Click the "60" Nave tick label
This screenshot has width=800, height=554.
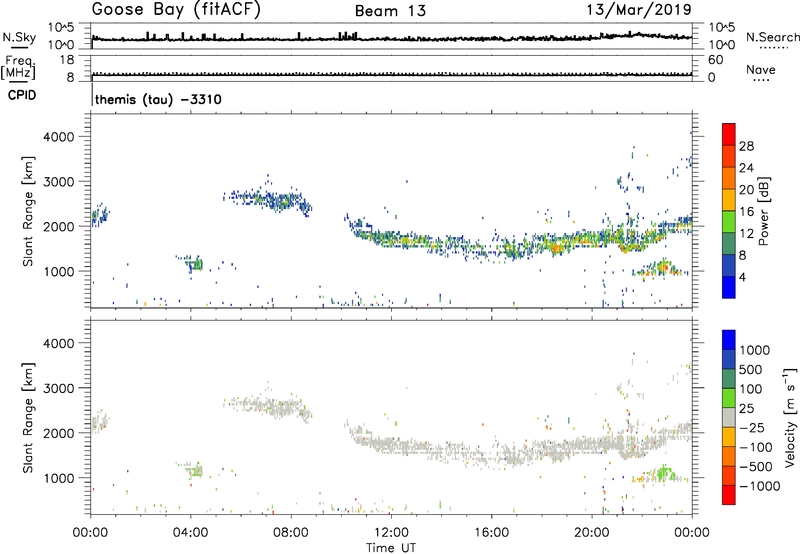(x=715, y=60)
